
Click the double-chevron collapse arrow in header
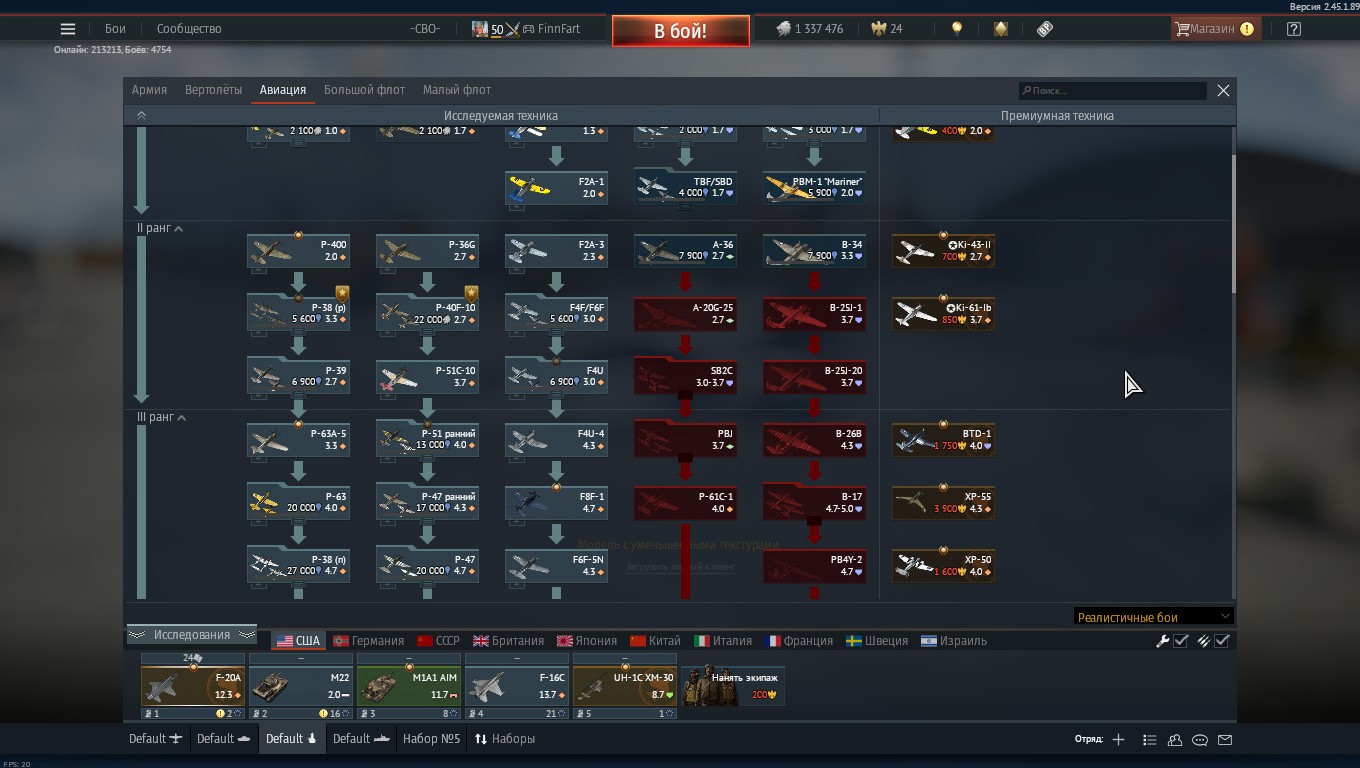coord(141,116)
